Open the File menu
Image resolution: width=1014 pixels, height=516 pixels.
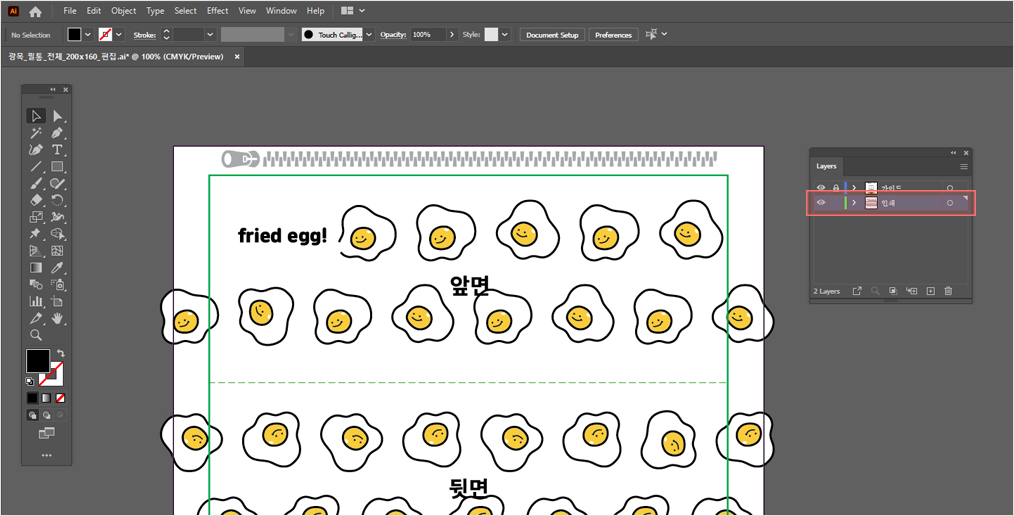[70, 11]
